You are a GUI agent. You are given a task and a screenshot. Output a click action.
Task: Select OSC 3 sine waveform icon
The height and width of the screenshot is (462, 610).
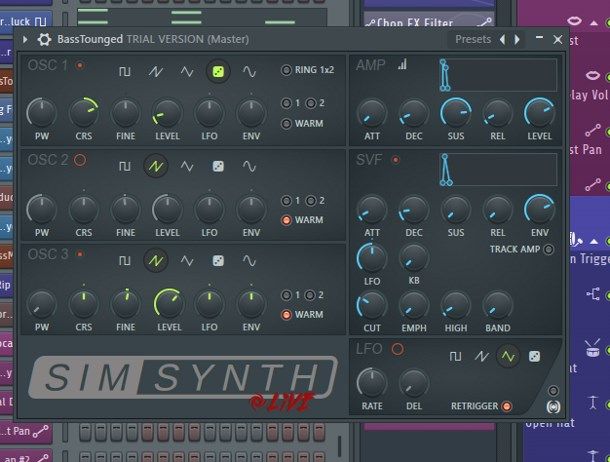(x=249, y=261)
